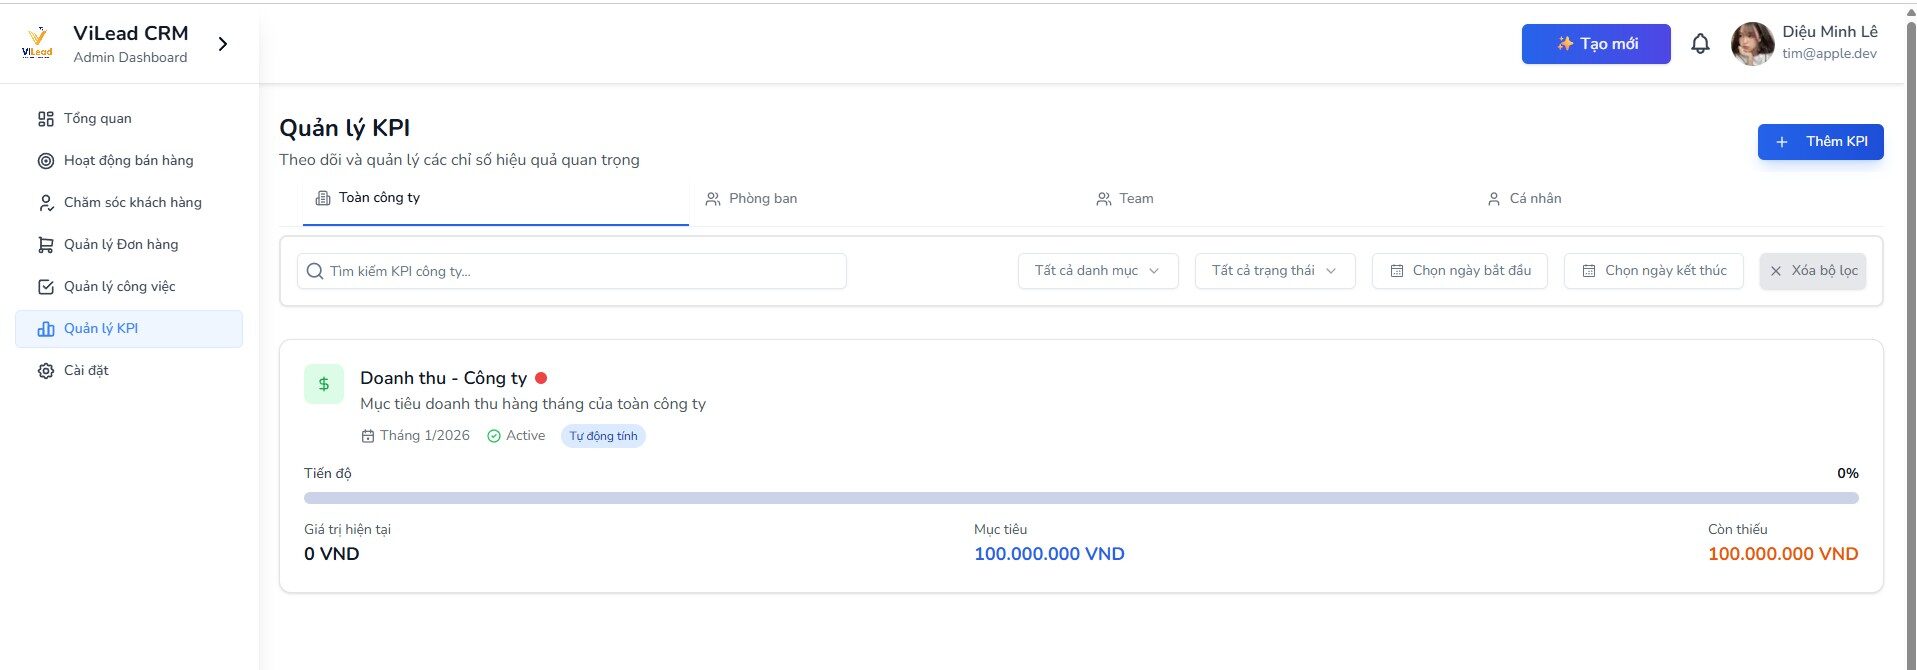Open the Tất cả trạng thái dropdown
The width and height of the screenshot is (1917, 670).
[x=1274, y=271]
